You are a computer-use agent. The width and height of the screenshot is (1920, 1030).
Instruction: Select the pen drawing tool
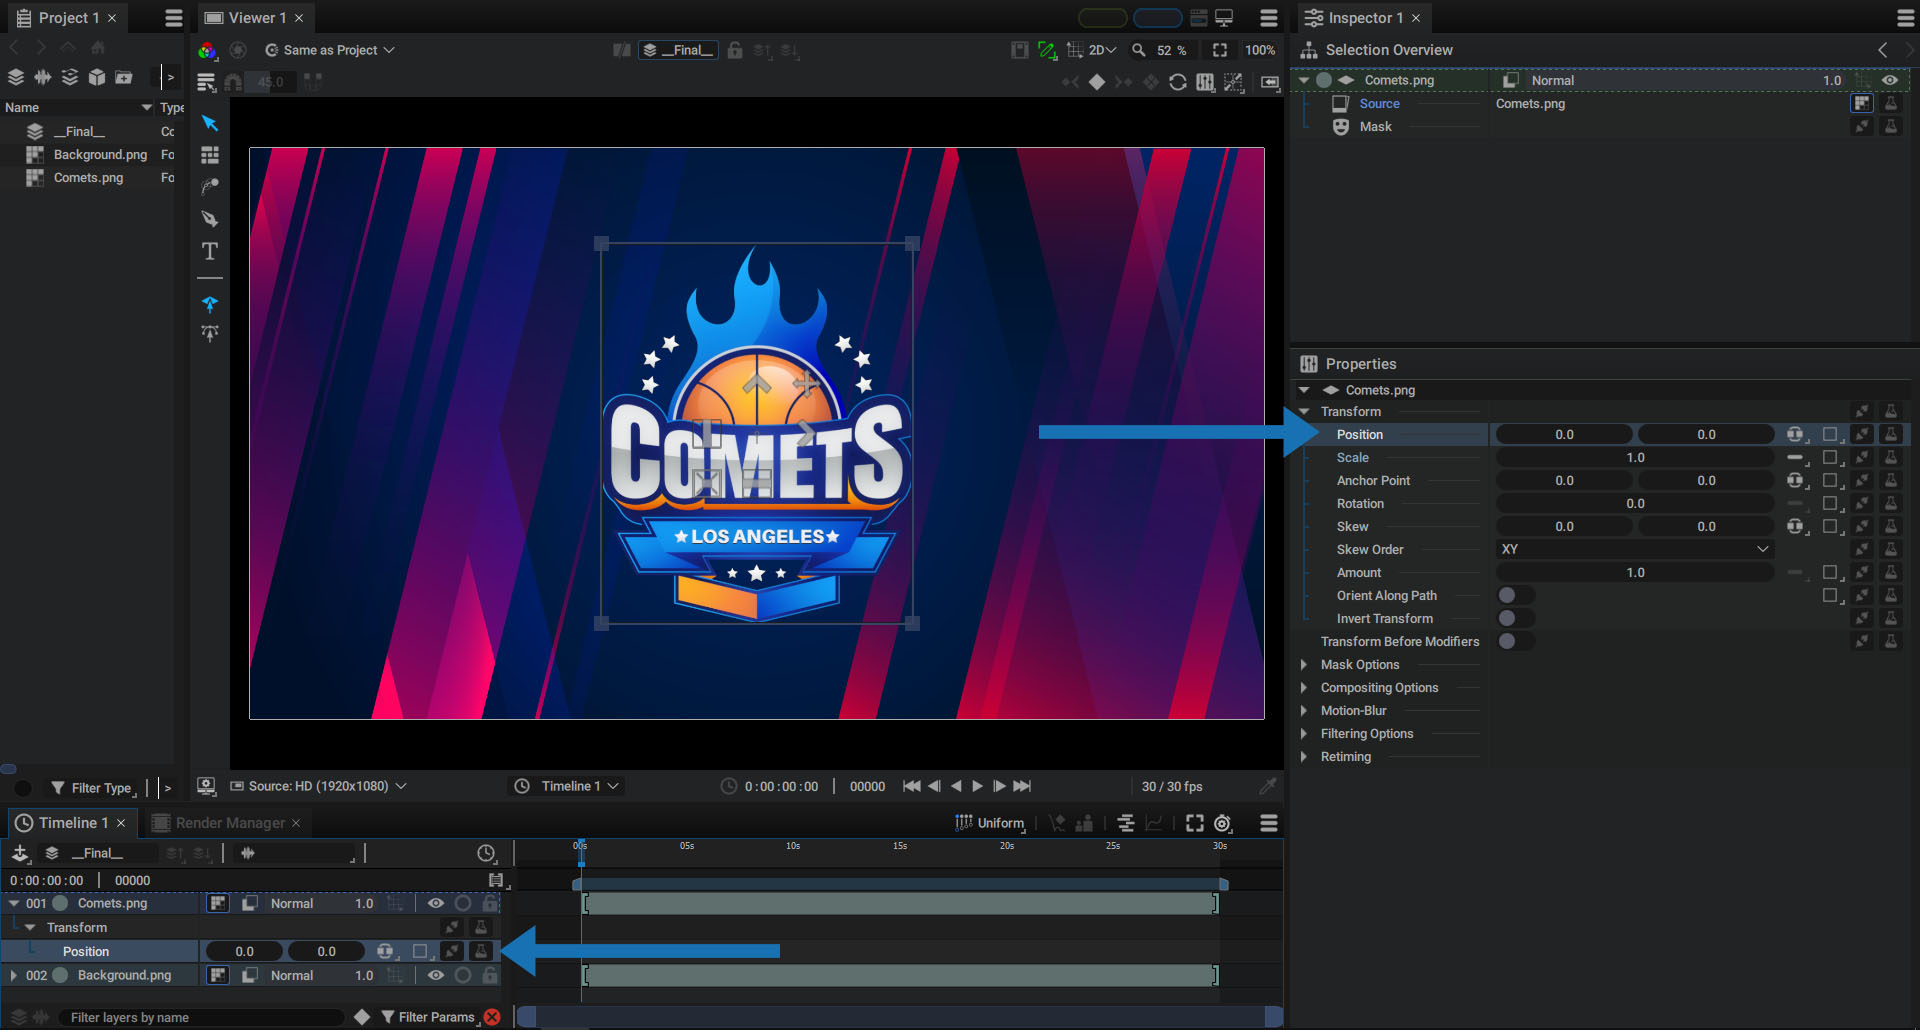coord(209,219)
